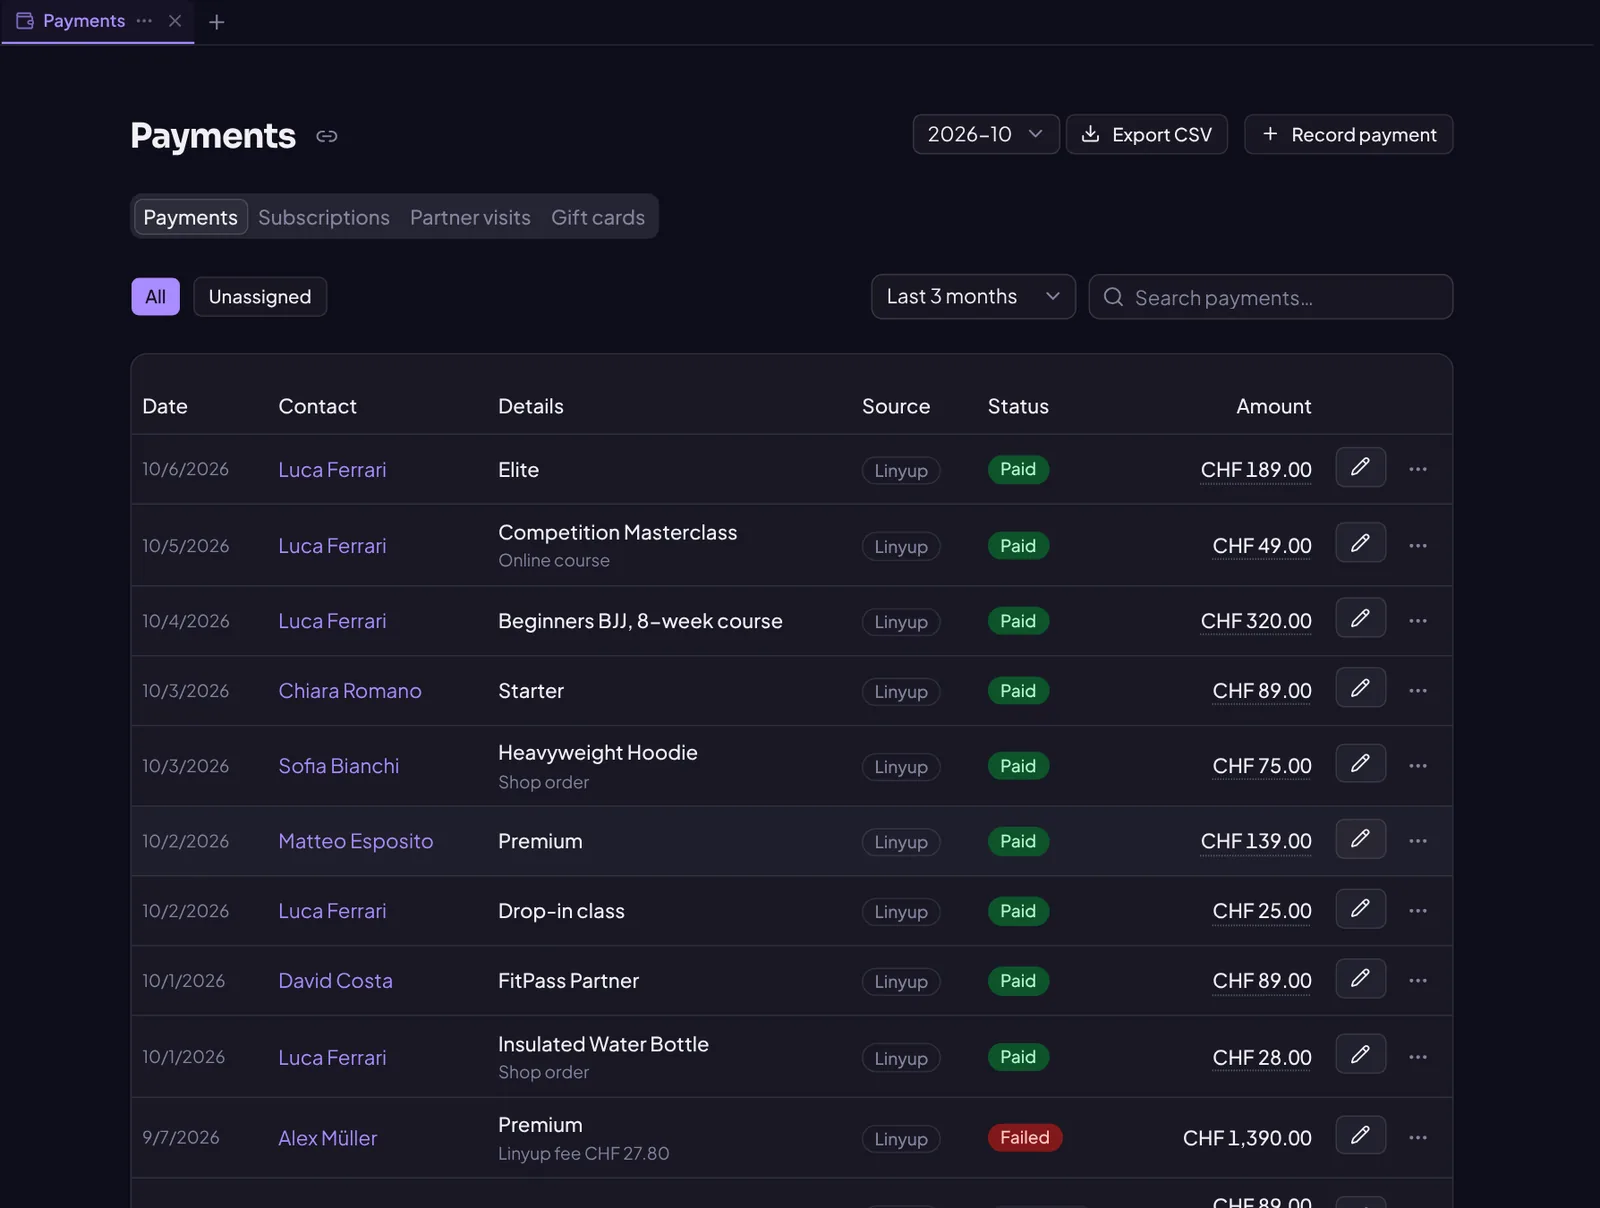1600x1208 pixels.
Task: Open Matteo Esposito's contact link
Action: (356, 841)
